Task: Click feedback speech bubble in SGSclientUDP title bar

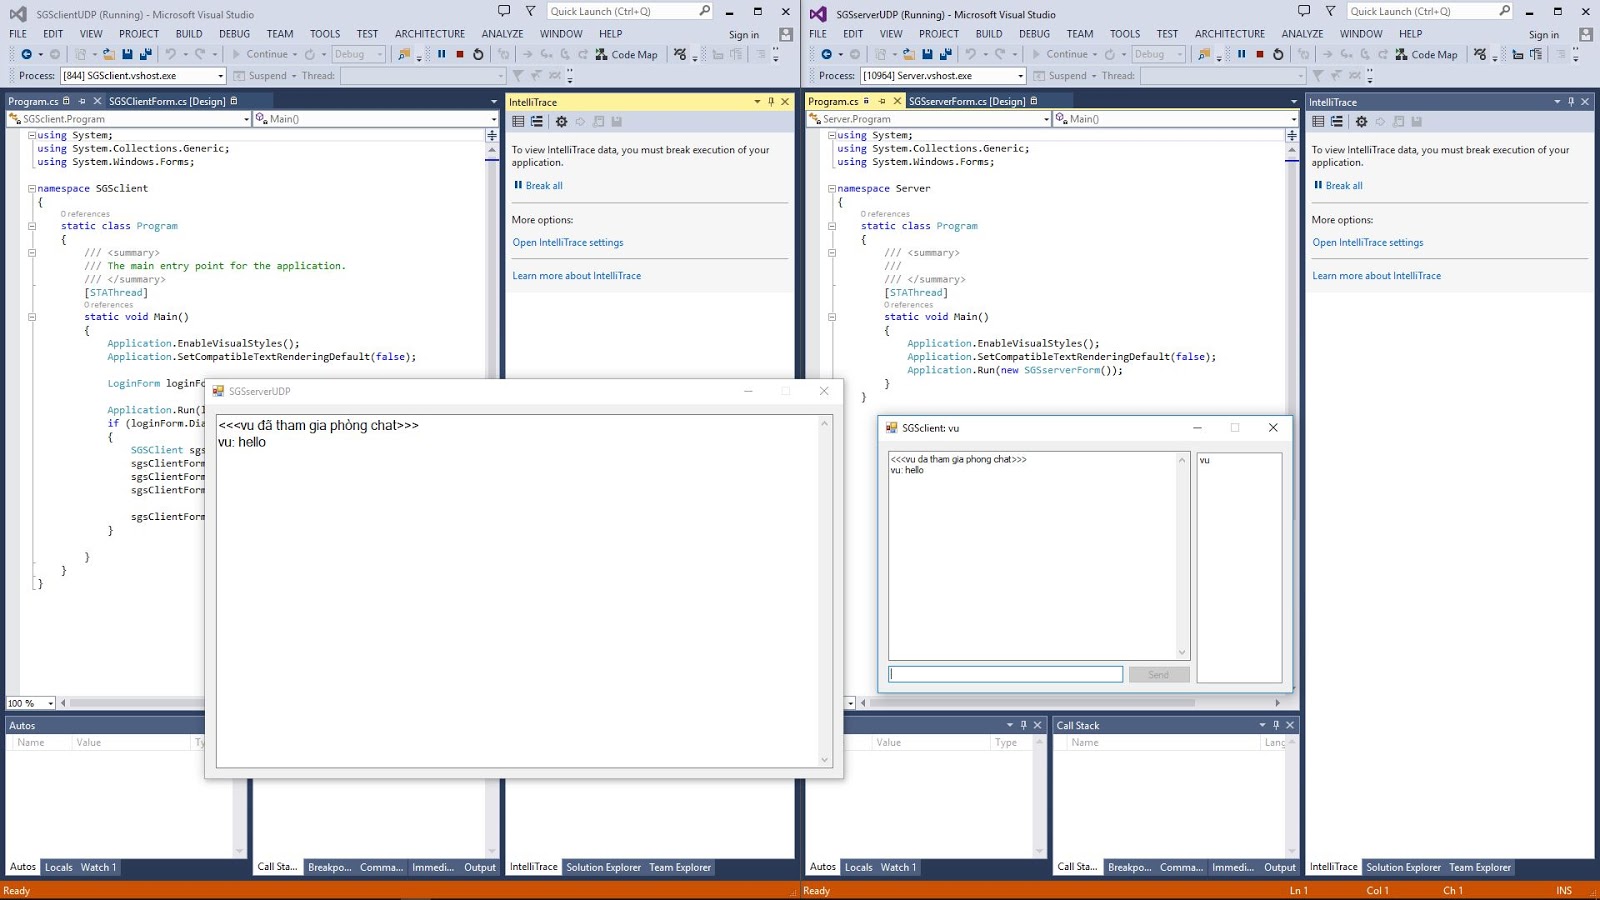Action: pos(504,11)
